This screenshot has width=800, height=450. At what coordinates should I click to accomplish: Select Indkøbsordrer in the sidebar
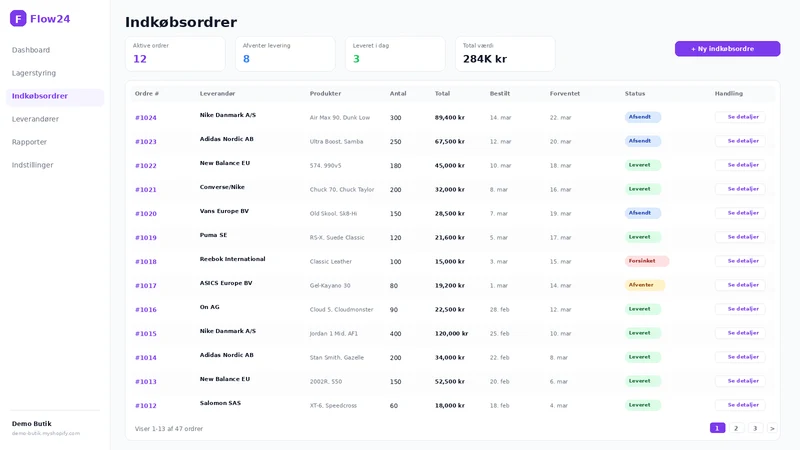point(55,96)
